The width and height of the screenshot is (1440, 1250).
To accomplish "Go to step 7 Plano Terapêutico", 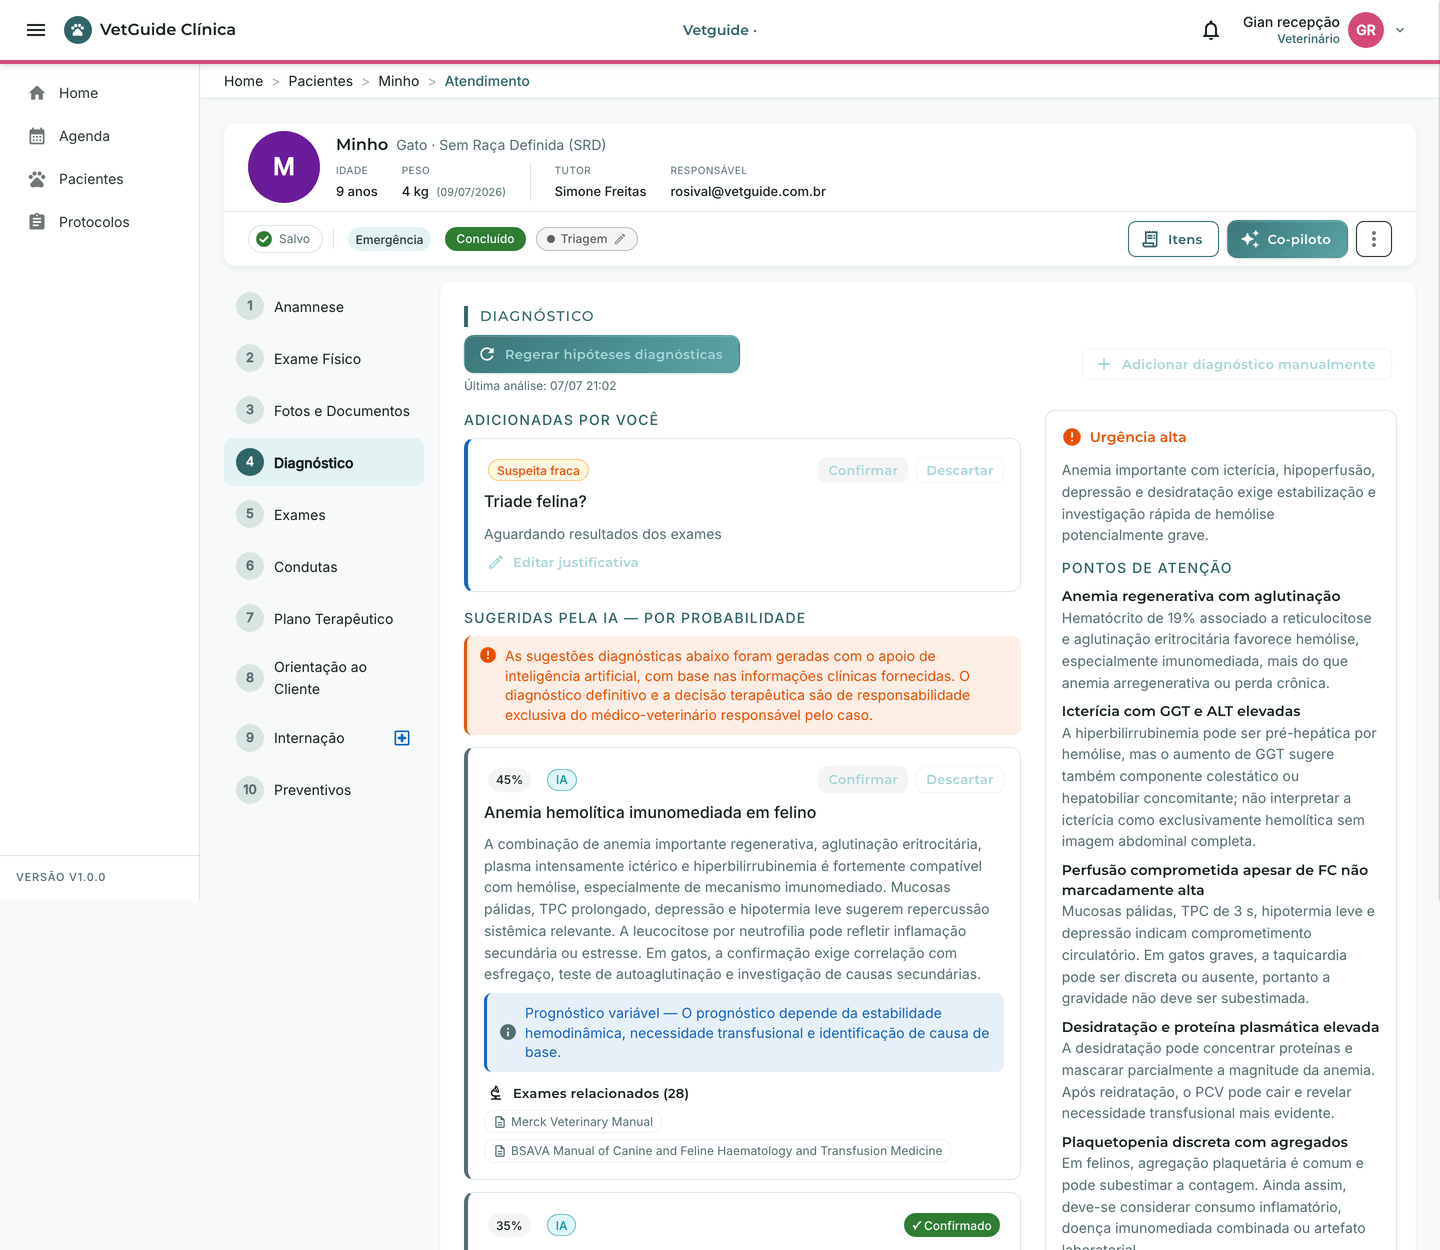I will pos(324,619).
